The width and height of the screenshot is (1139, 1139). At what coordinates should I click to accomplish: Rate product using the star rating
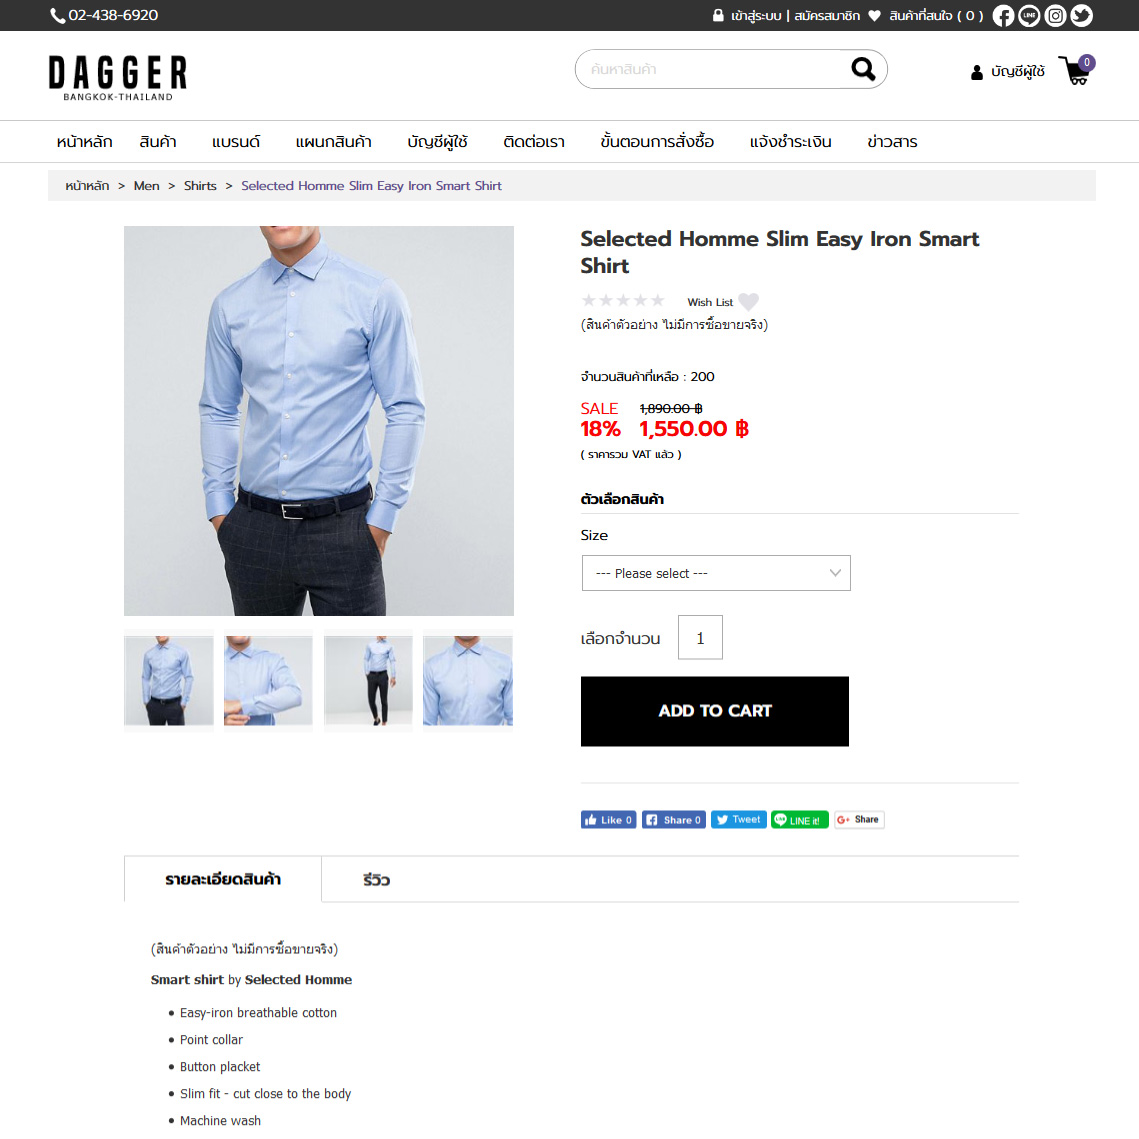[x=623, y=300]
